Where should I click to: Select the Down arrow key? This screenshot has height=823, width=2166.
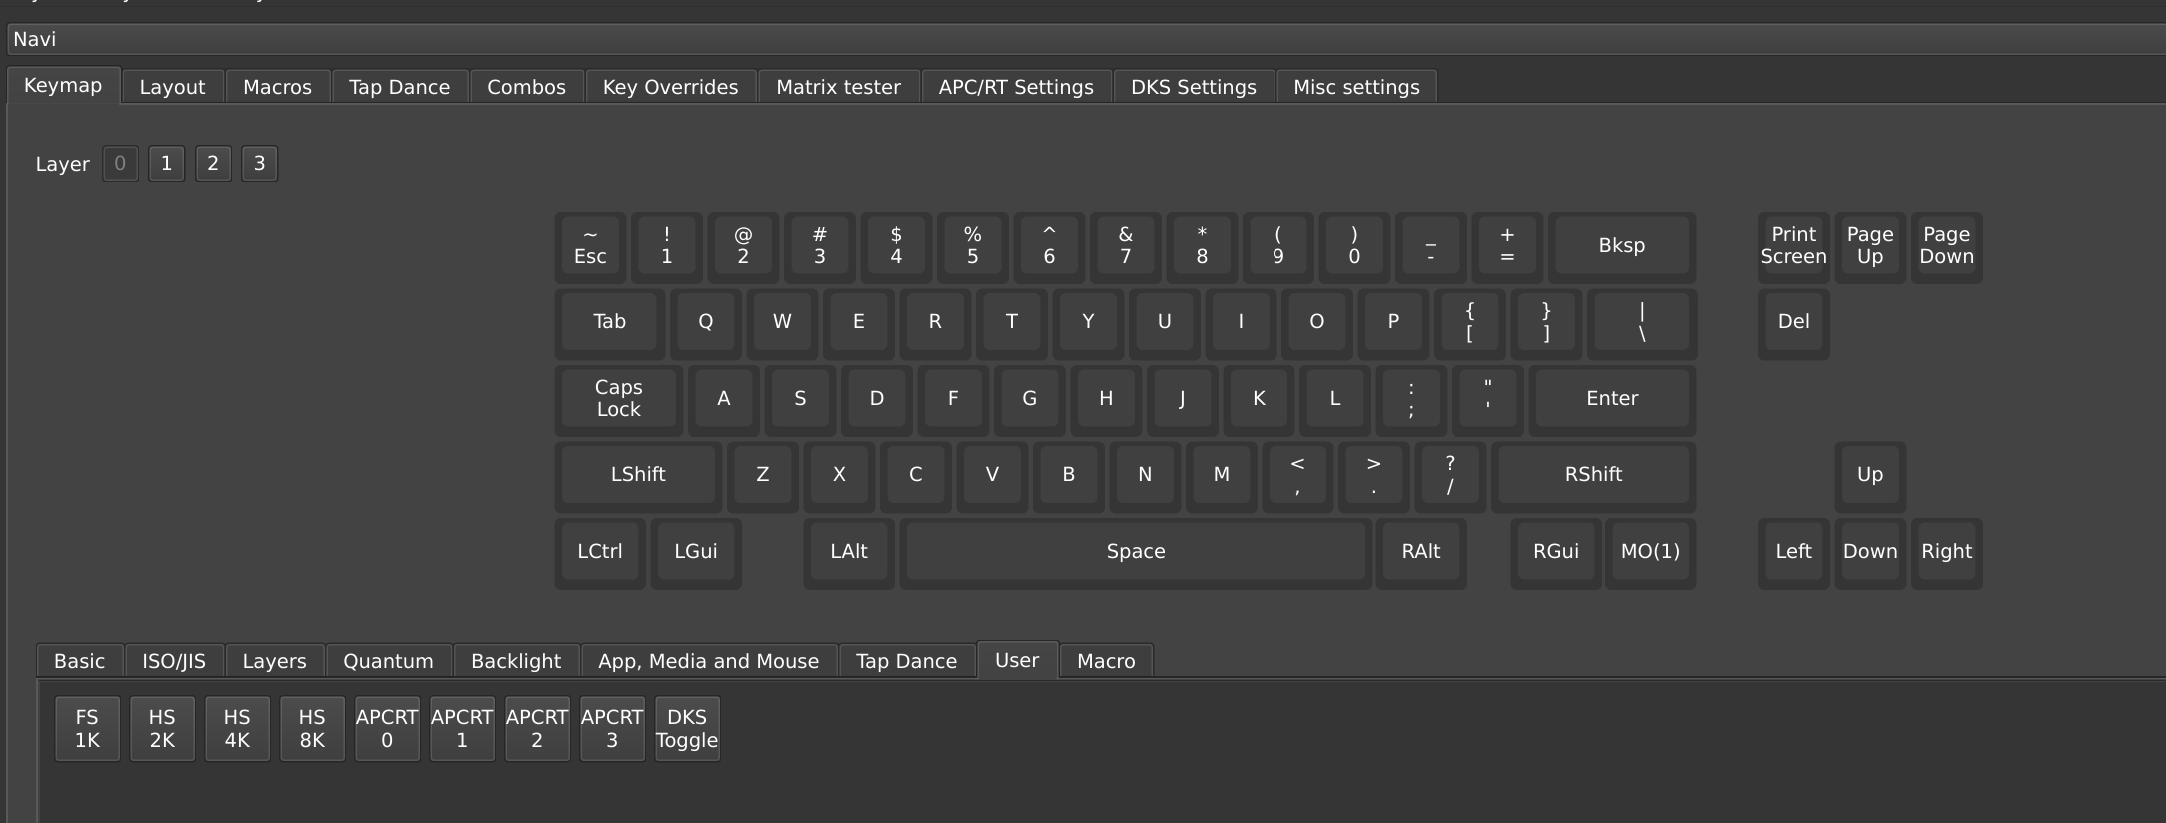click(x=1870, y=552)
